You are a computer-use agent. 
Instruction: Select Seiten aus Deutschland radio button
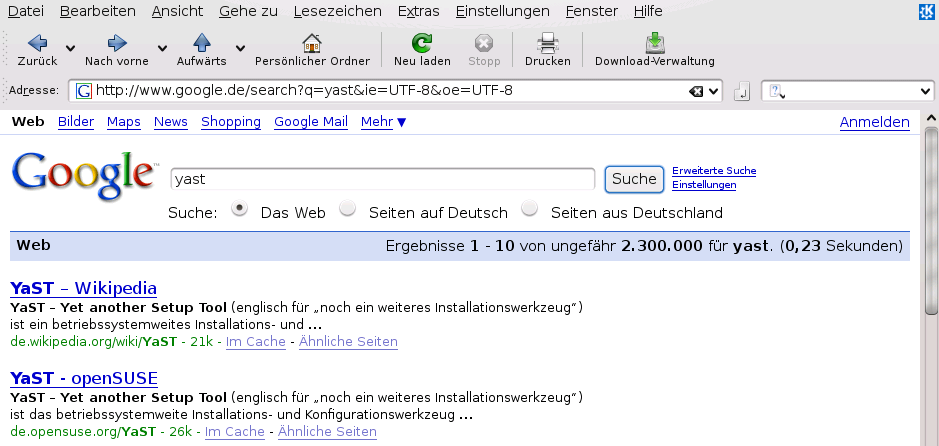(529, 209)
